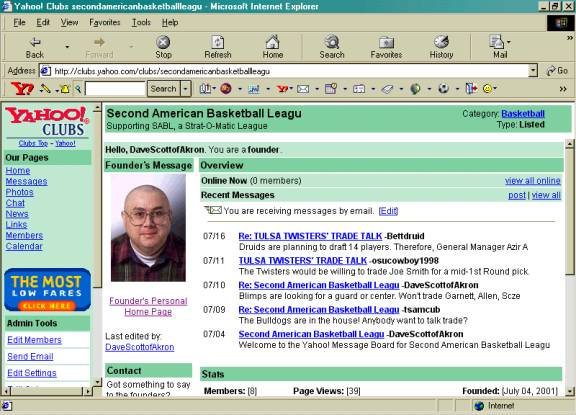576x415 pixels.
Task: Open the File menu
Action: tap(19, 22)
